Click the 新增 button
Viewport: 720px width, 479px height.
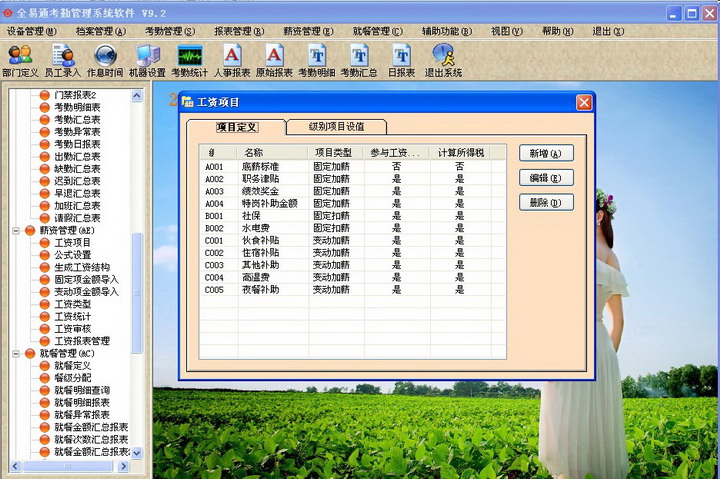pos(546,153)
